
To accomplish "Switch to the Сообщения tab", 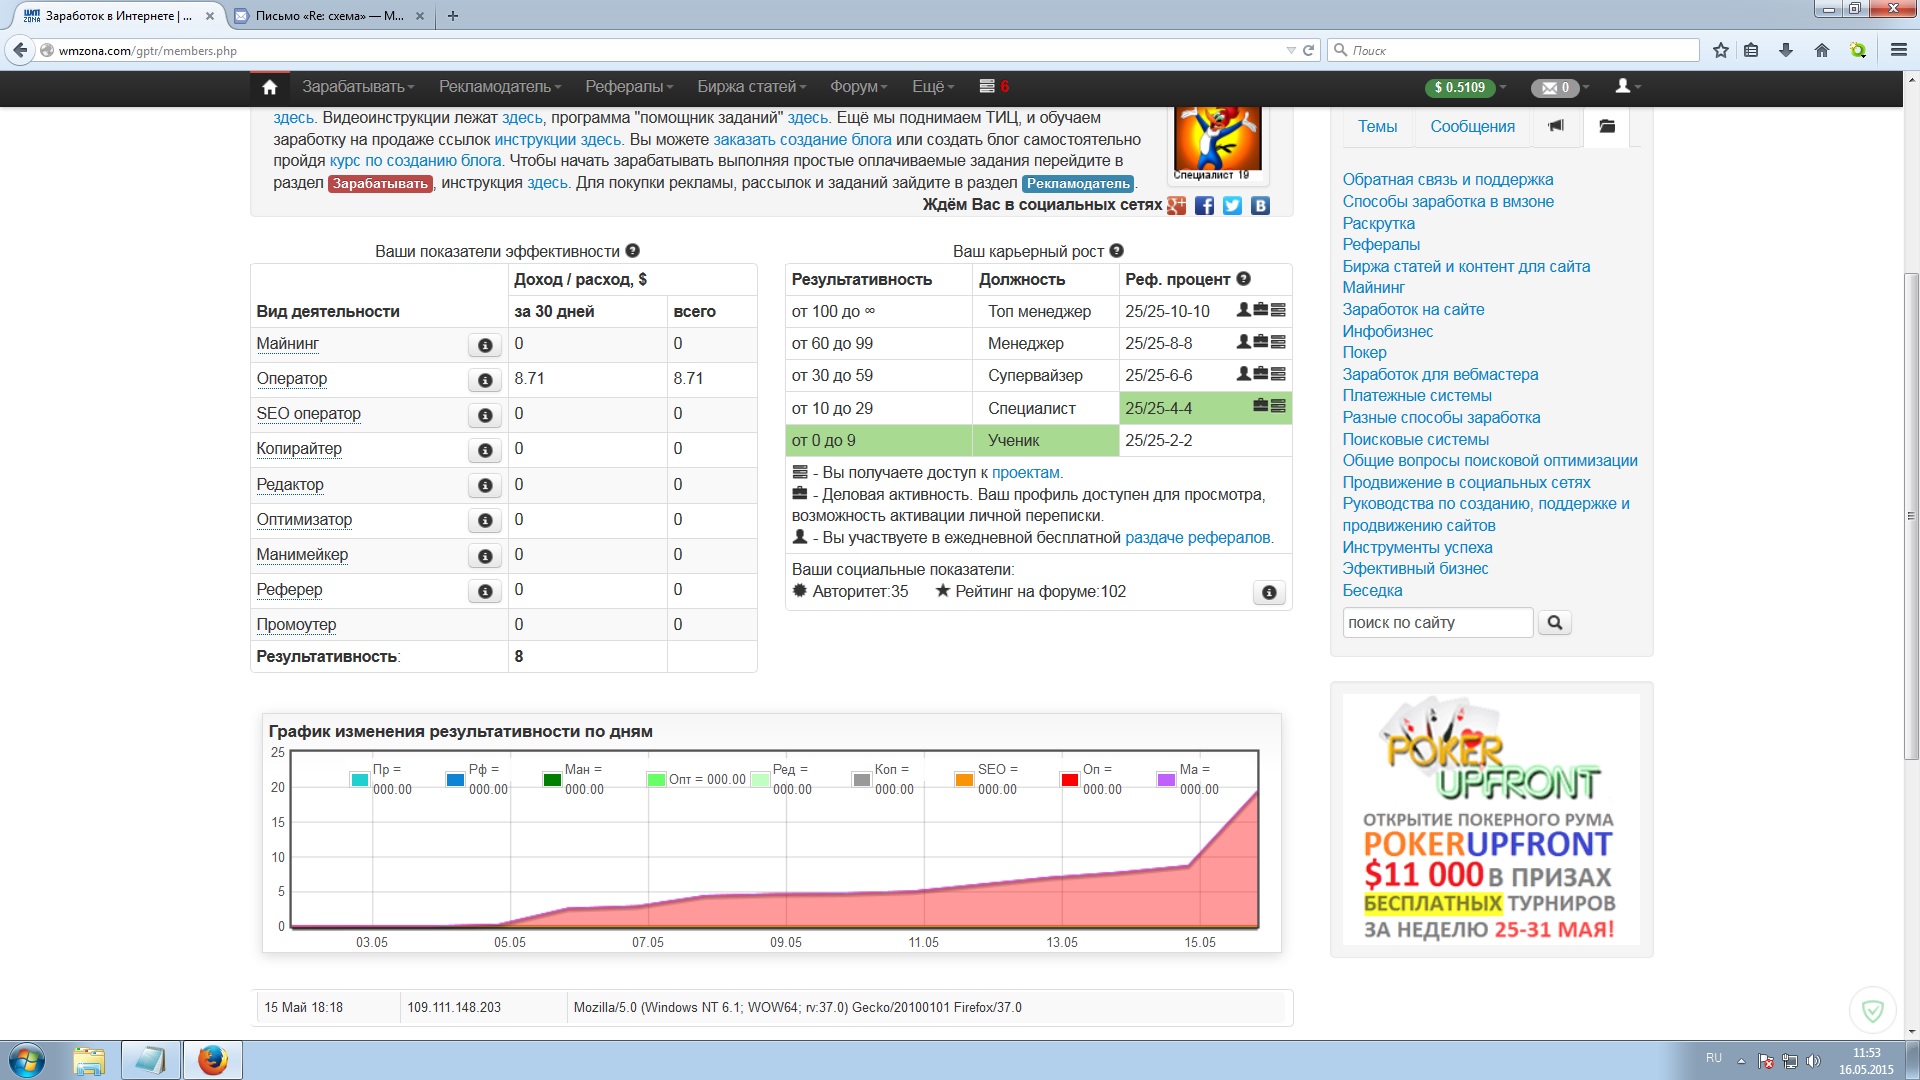I will tap(1472, 126).
